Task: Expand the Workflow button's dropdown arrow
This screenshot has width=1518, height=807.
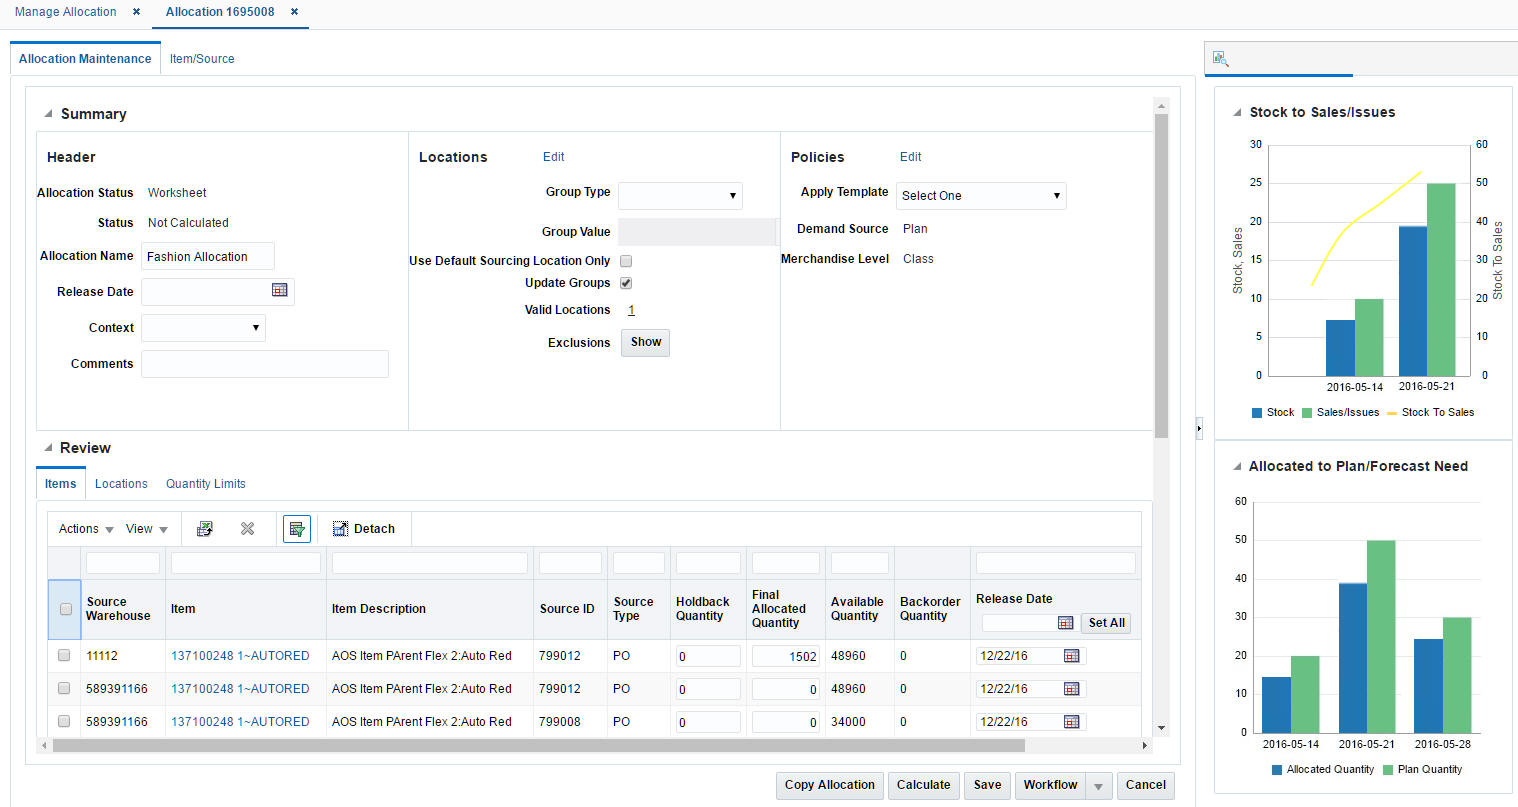Action: click(1098, 785)
